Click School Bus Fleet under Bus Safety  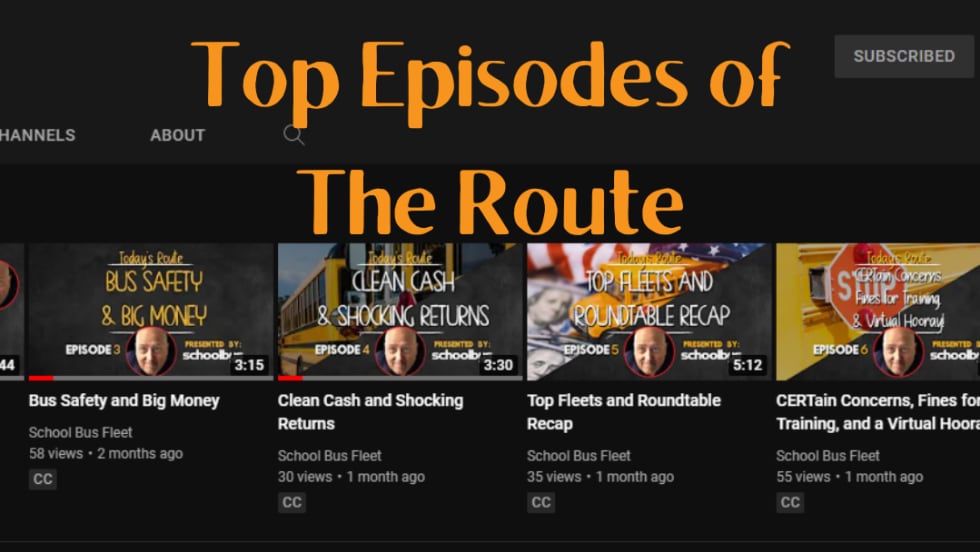pos(81,433)
